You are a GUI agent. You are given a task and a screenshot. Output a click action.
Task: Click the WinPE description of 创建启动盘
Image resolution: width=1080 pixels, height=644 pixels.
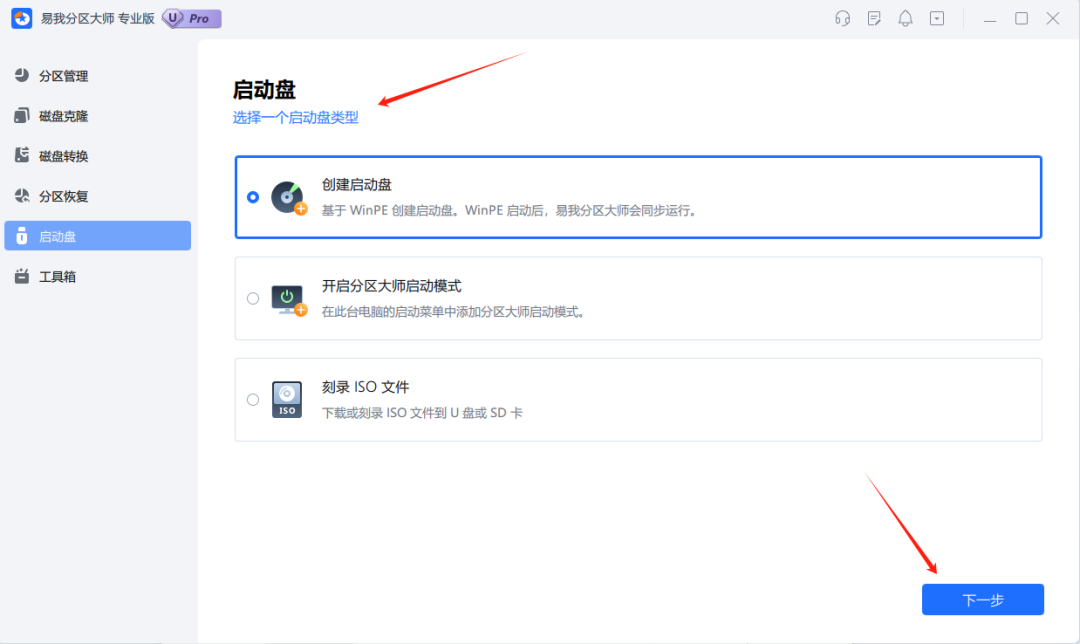click(x=511, y=211)
